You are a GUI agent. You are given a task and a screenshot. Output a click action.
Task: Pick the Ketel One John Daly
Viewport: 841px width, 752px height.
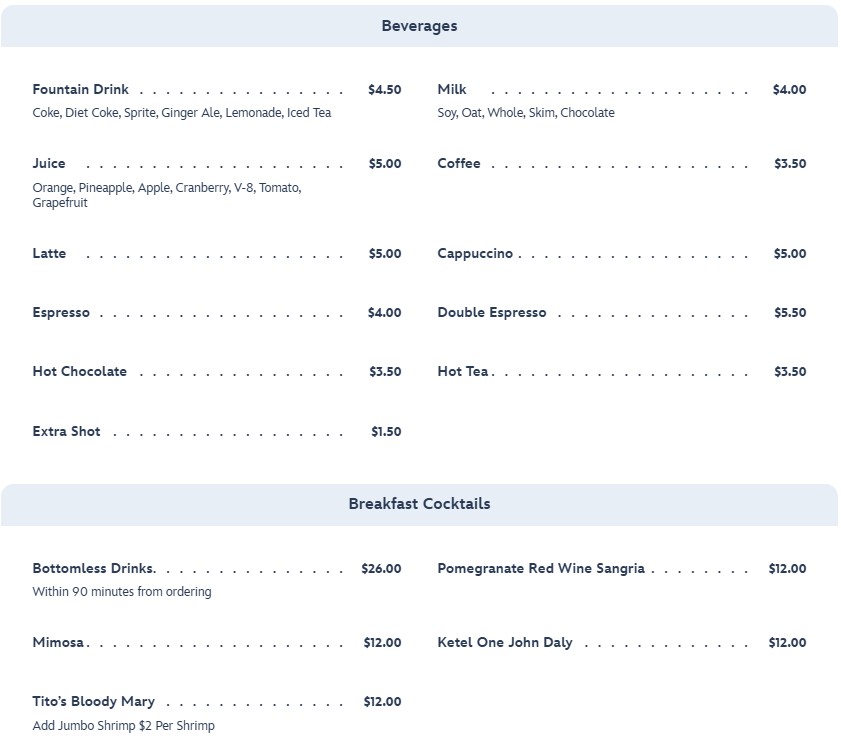point(505,643)
